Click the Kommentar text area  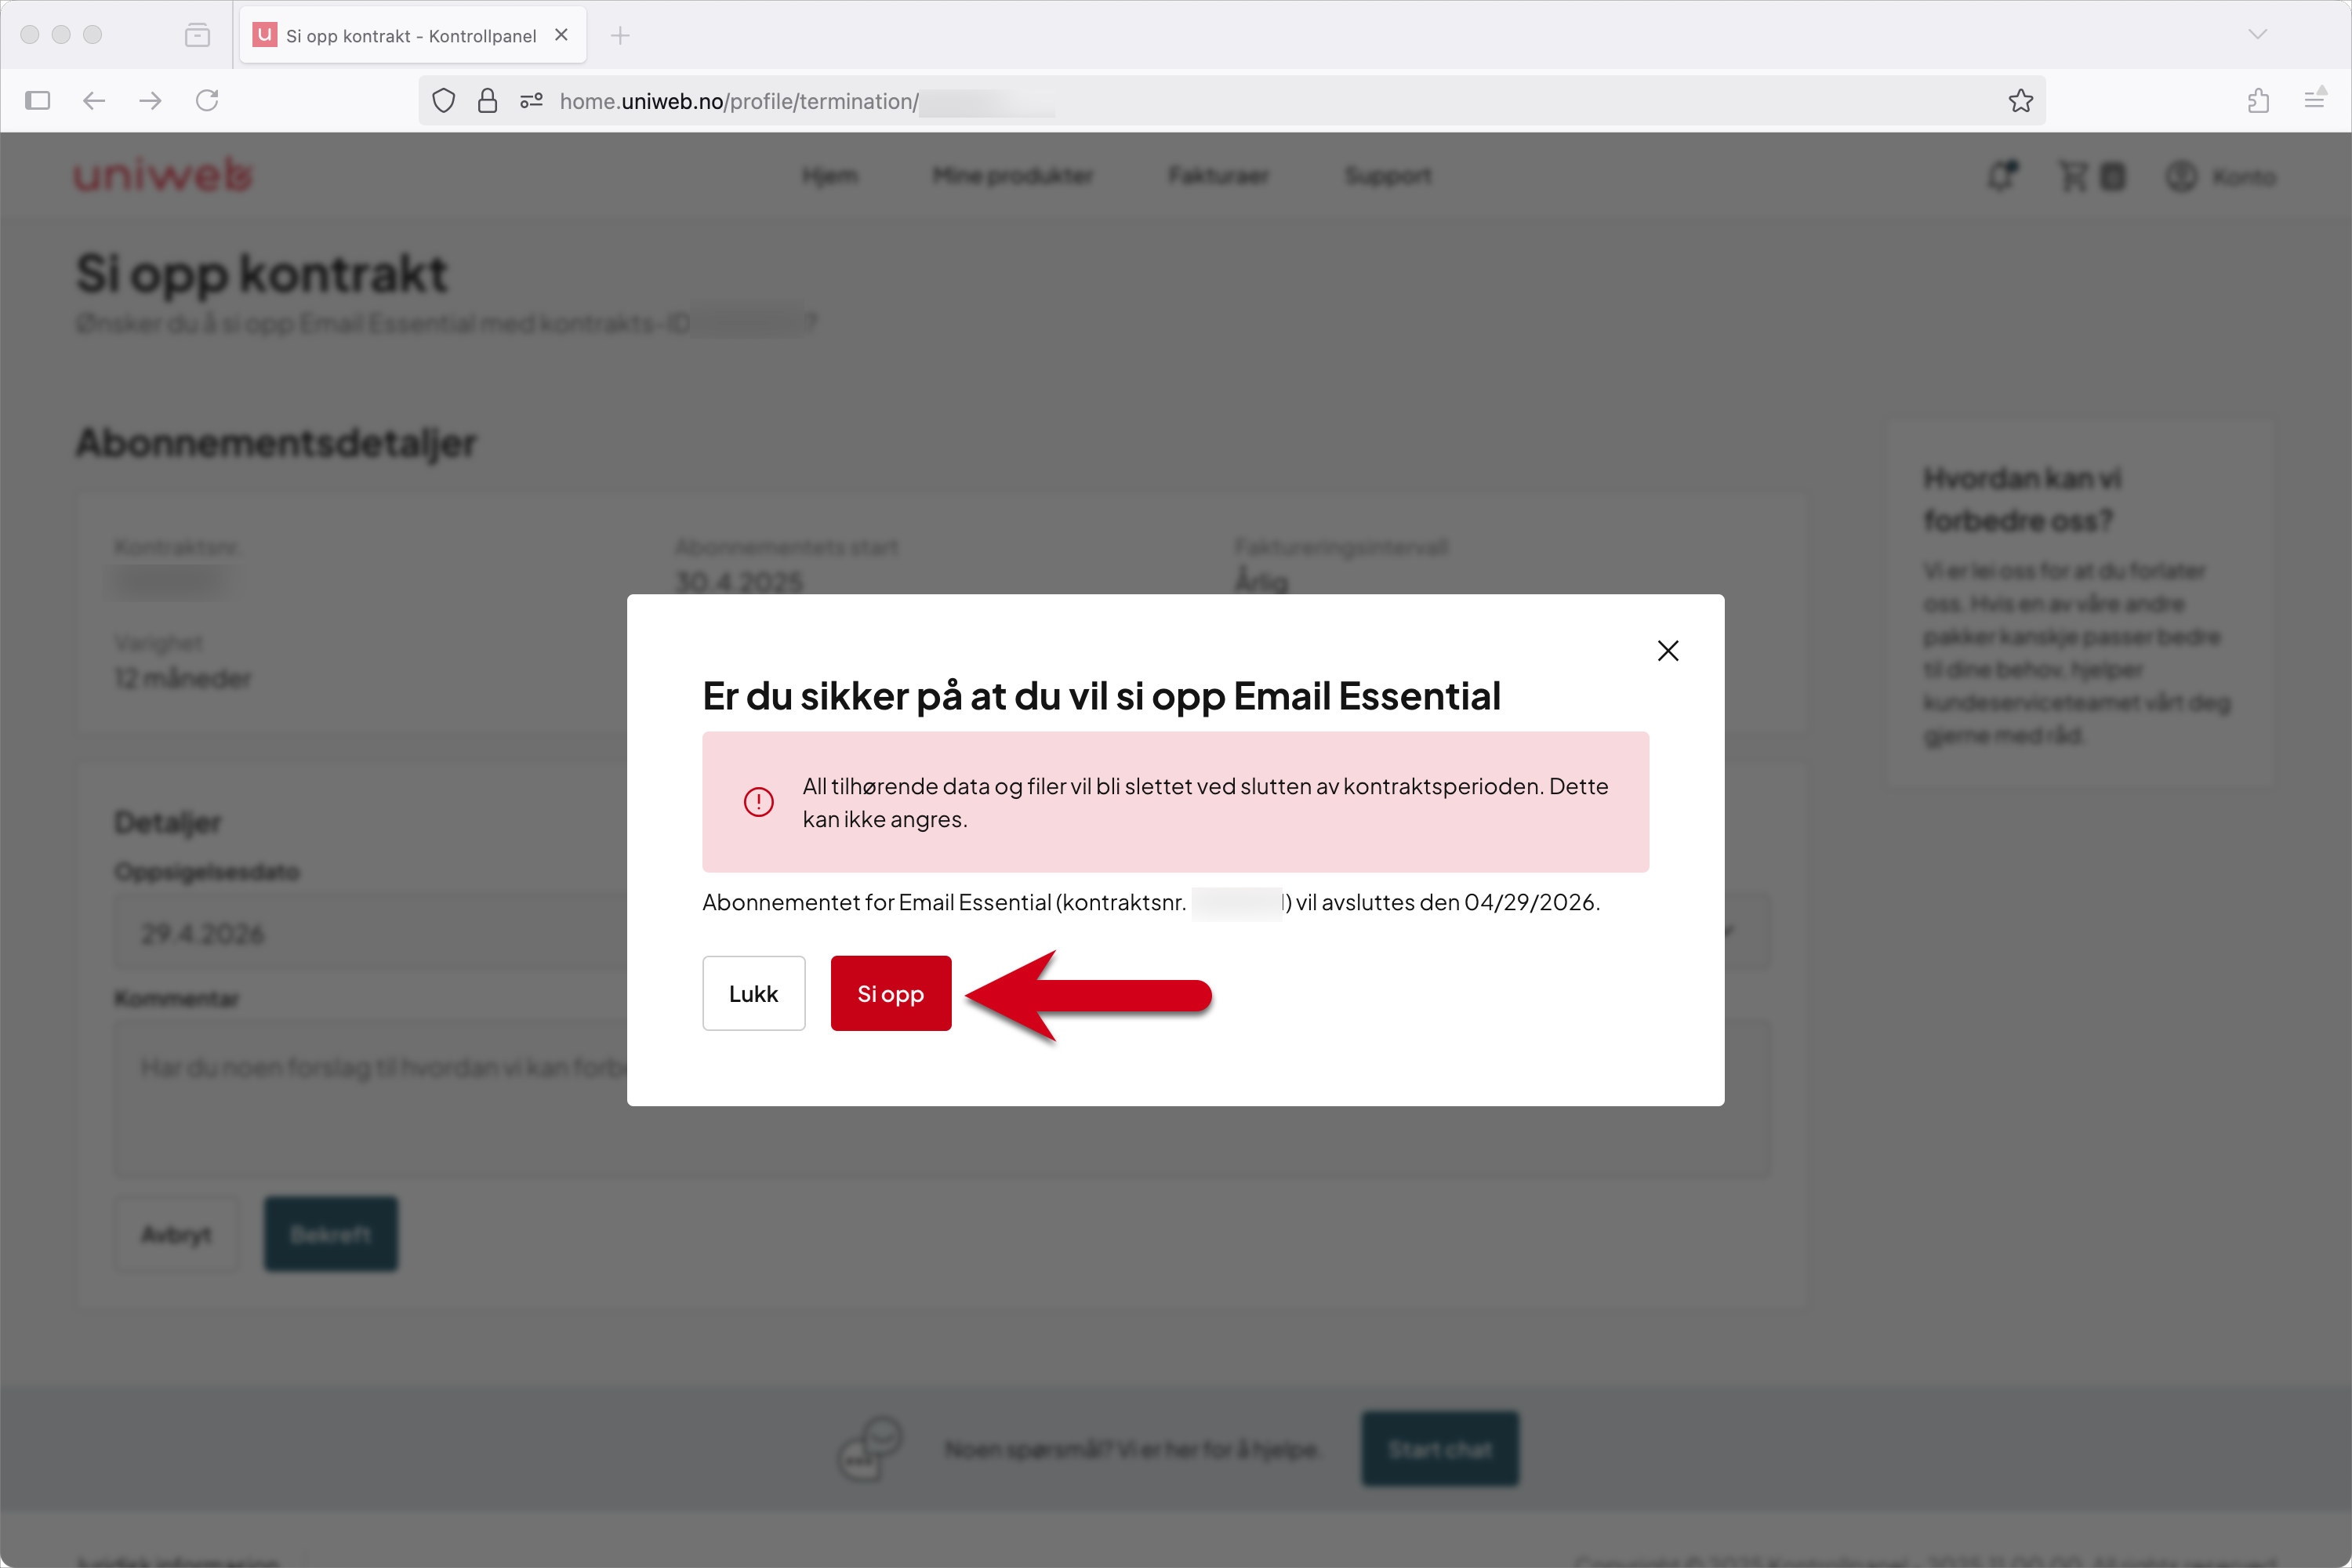click(x=941, y=1099)
